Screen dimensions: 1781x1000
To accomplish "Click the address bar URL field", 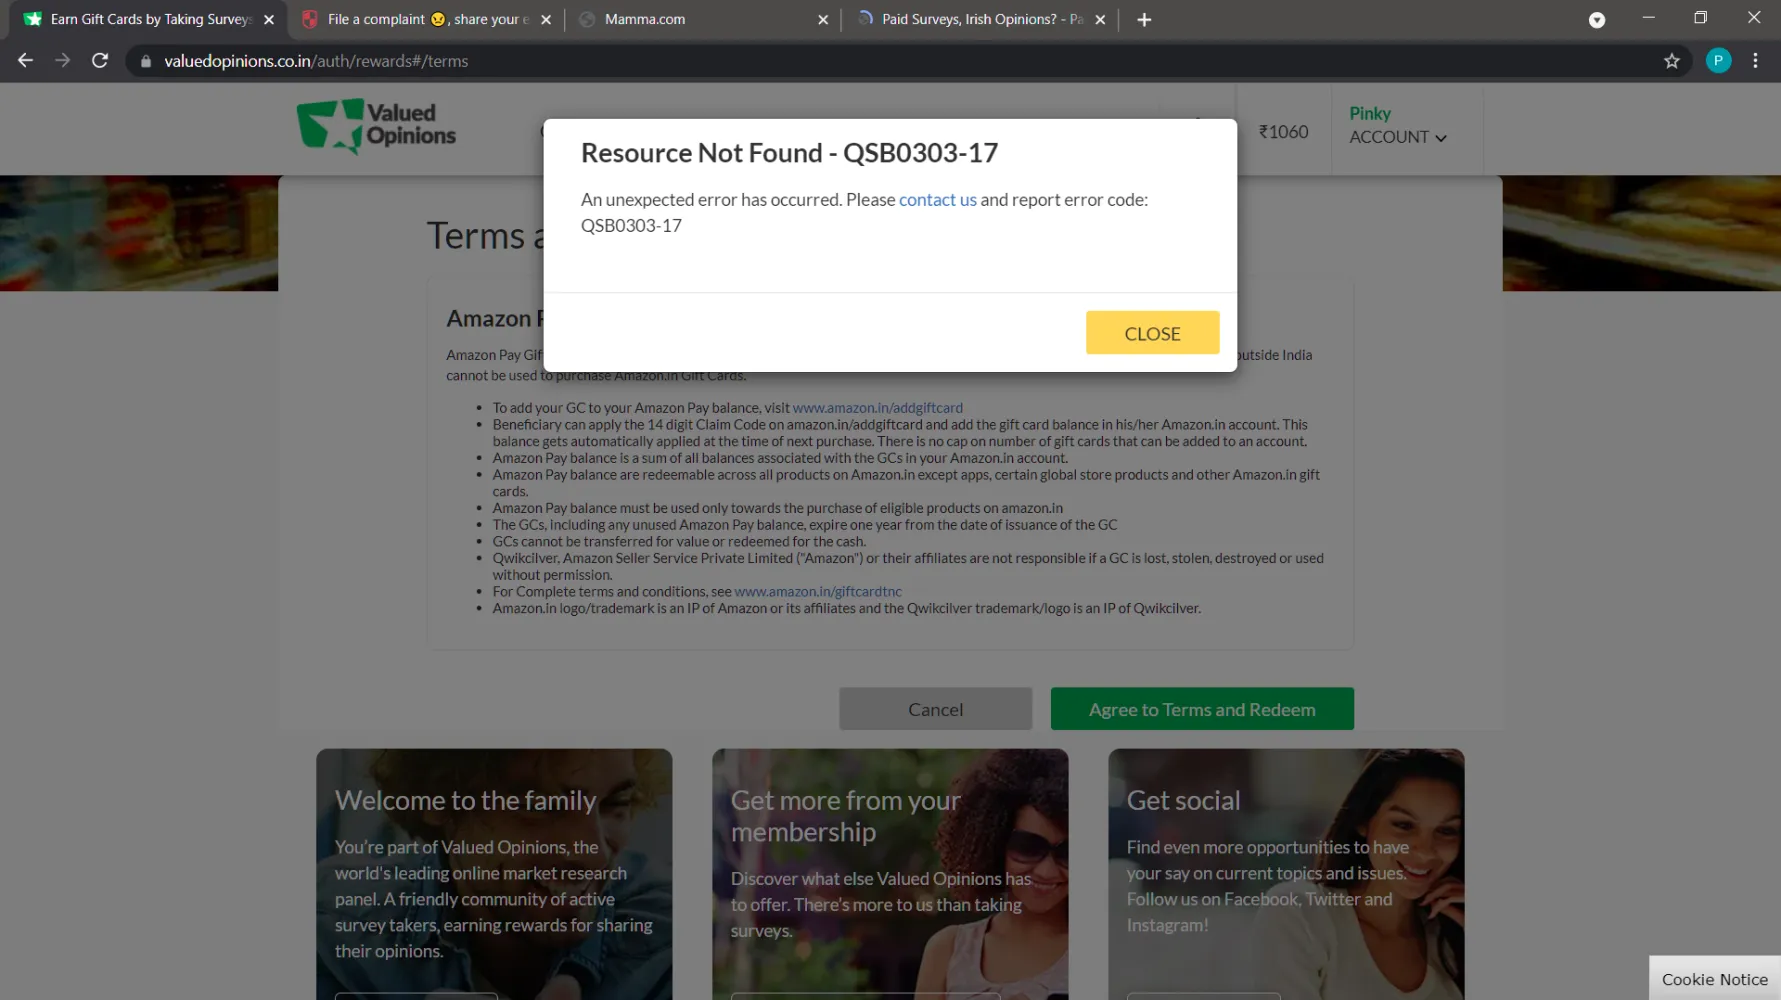I will click(800, 61).
